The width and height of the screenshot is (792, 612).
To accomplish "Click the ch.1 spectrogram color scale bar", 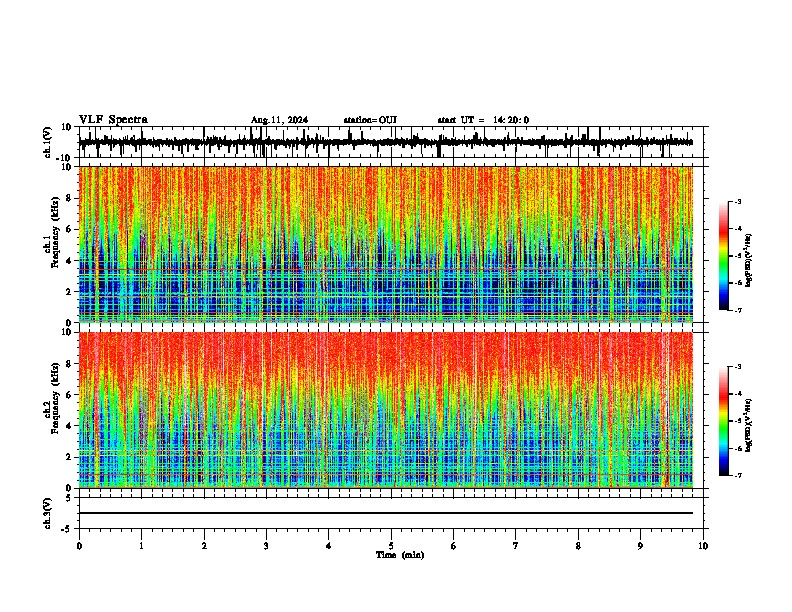I will [x=723, y=256].
